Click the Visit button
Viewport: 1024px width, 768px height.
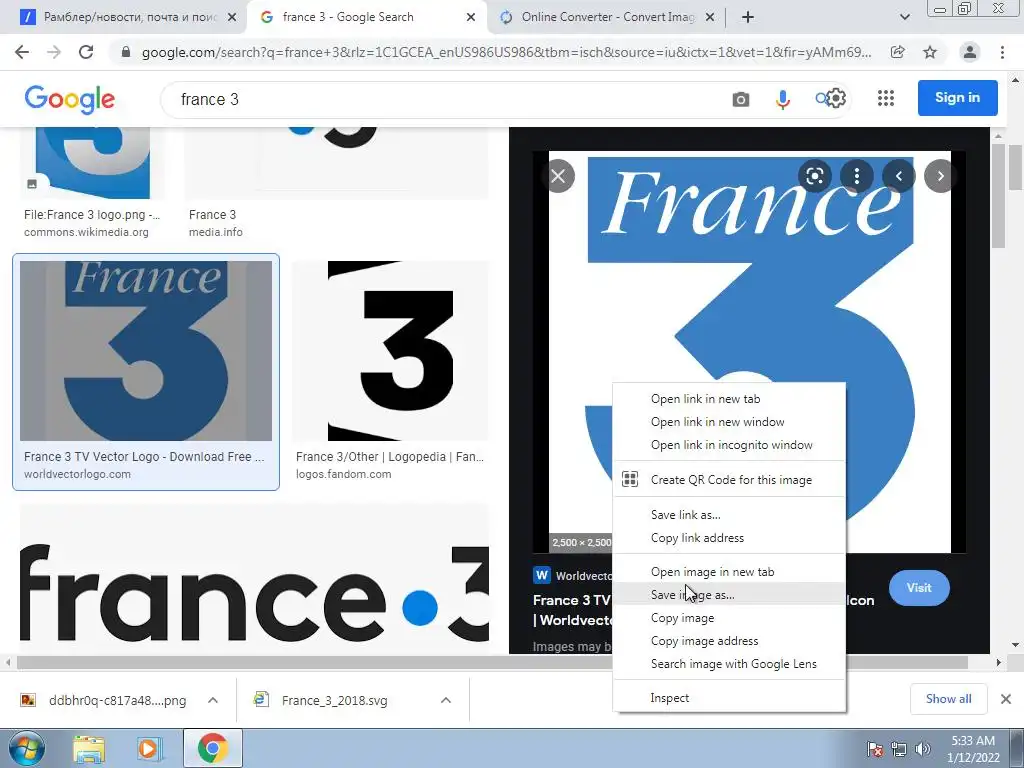[x=919, y=588]
